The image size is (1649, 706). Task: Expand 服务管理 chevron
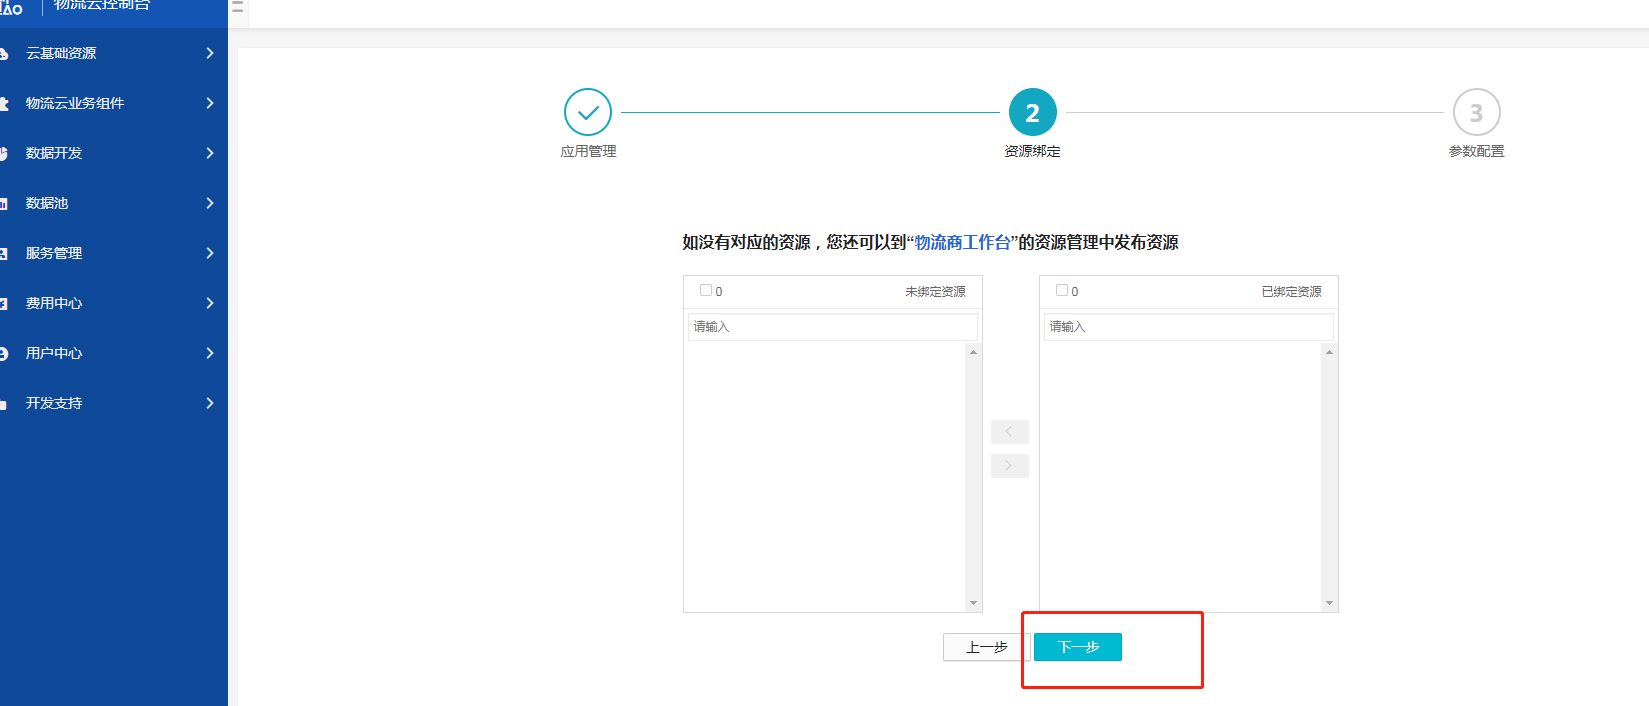click(209, 253)
